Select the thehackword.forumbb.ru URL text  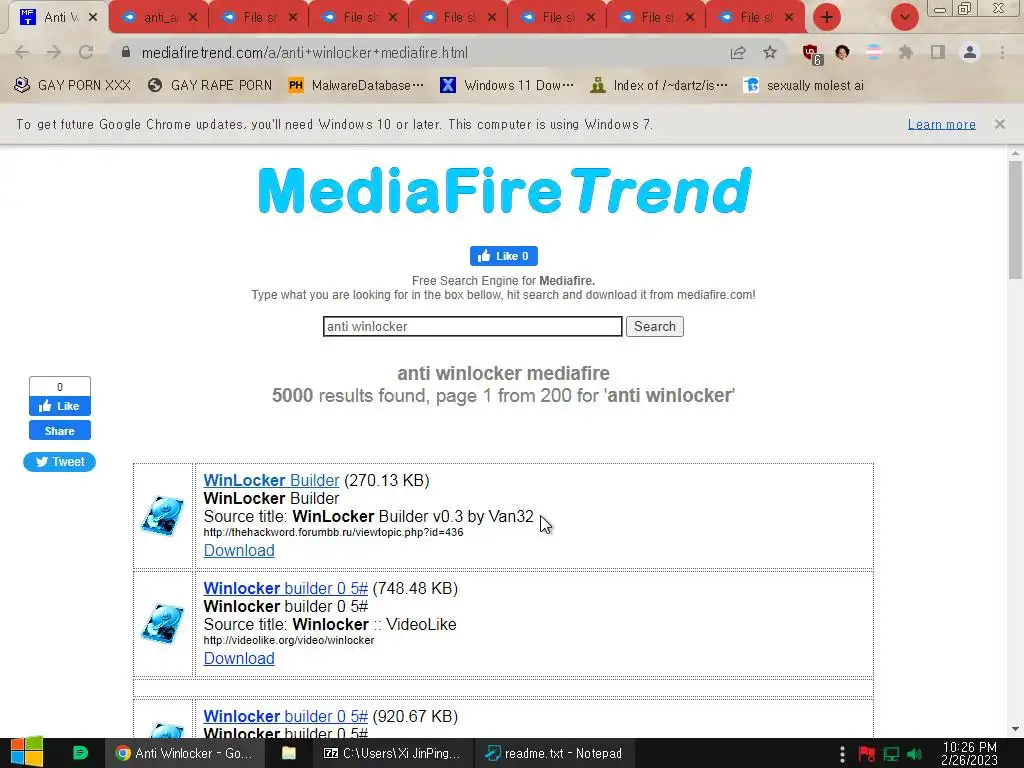pos(333,532)
